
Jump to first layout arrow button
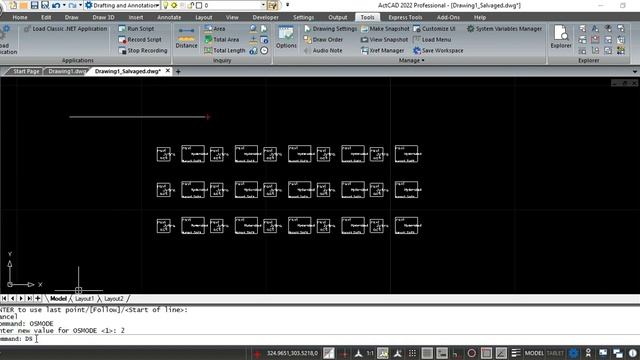coord(4,299)
